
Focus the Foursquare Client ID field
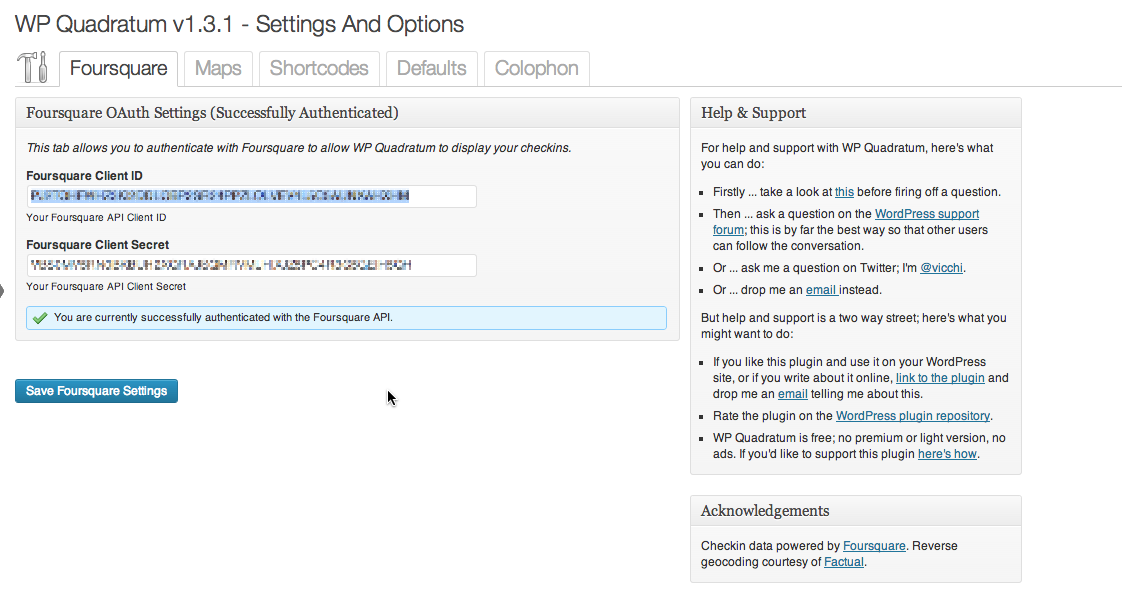pyautogui.click(x=251, y=196)
